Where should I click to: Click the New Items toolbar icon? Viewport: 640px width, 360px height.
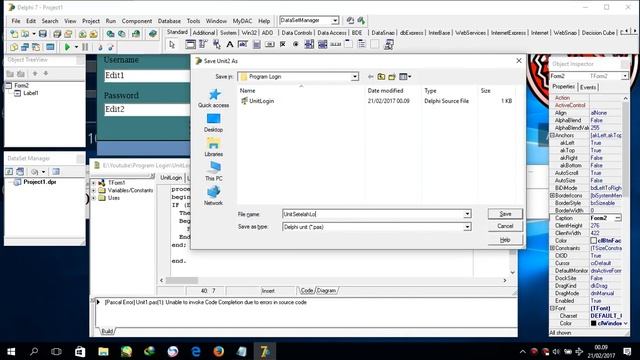(14, 34)
